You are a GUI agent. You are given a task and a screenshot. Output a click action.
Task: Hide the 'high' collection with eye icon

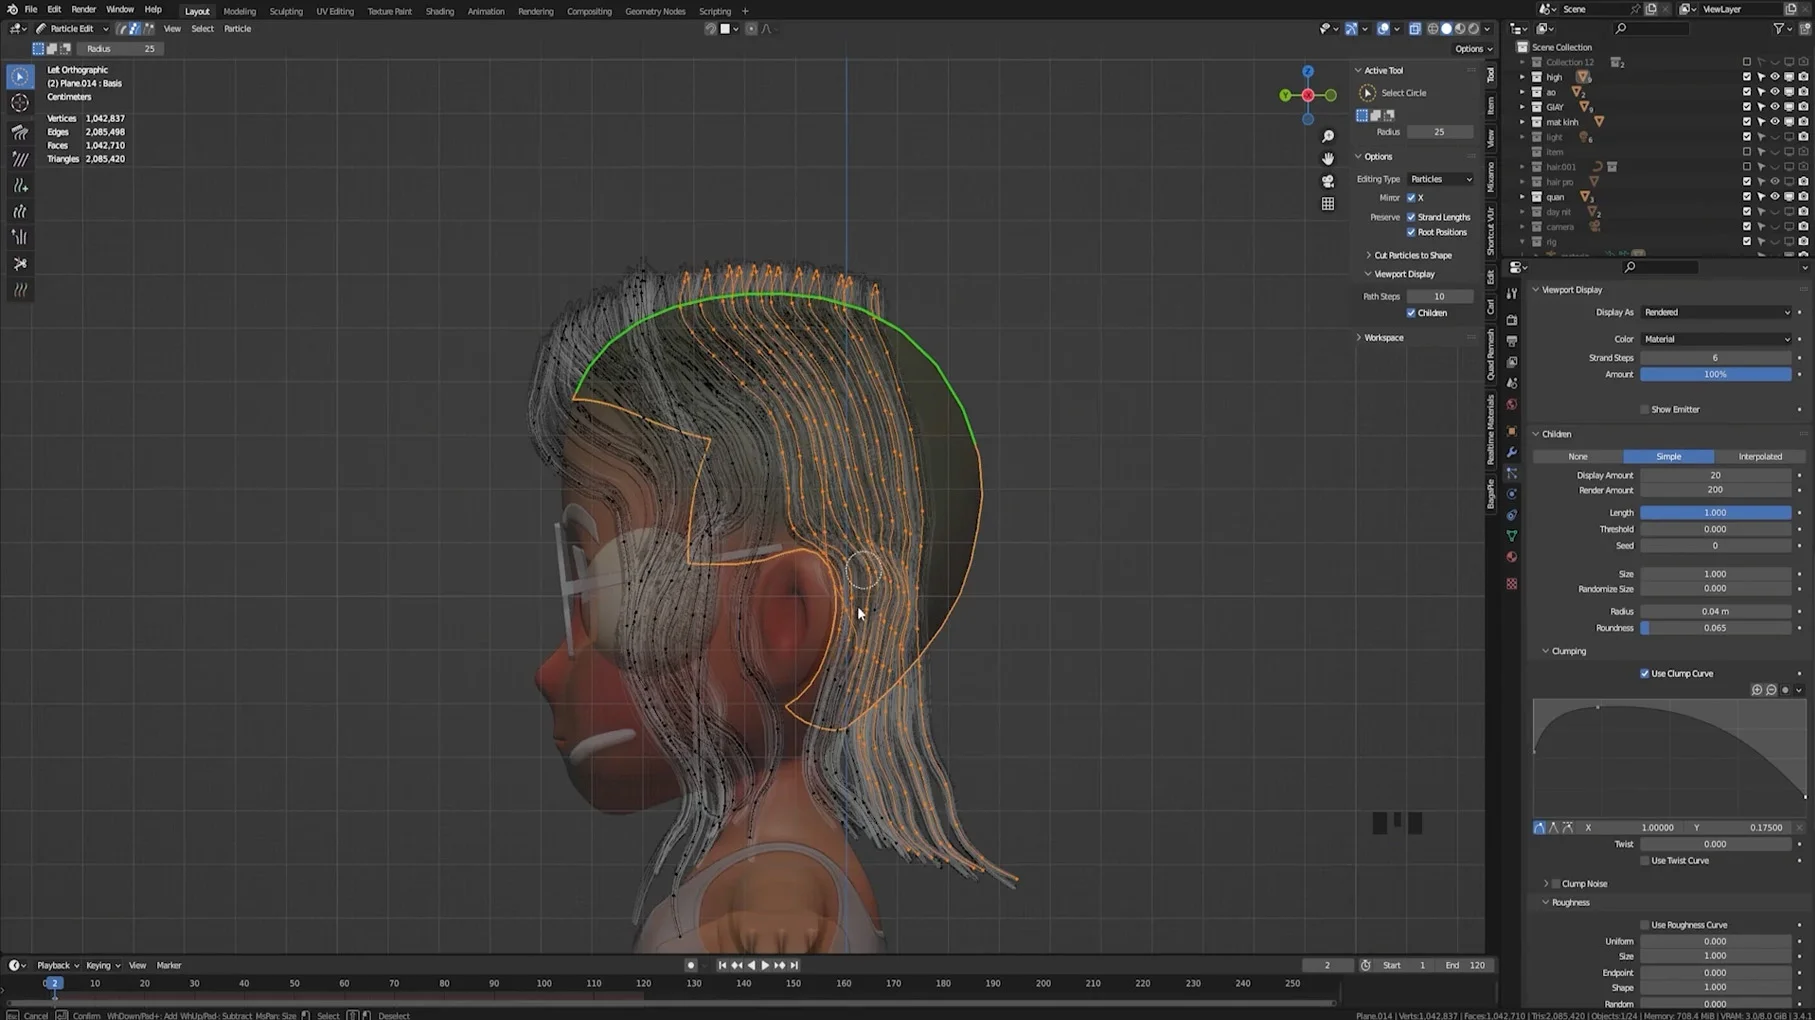1775,77
